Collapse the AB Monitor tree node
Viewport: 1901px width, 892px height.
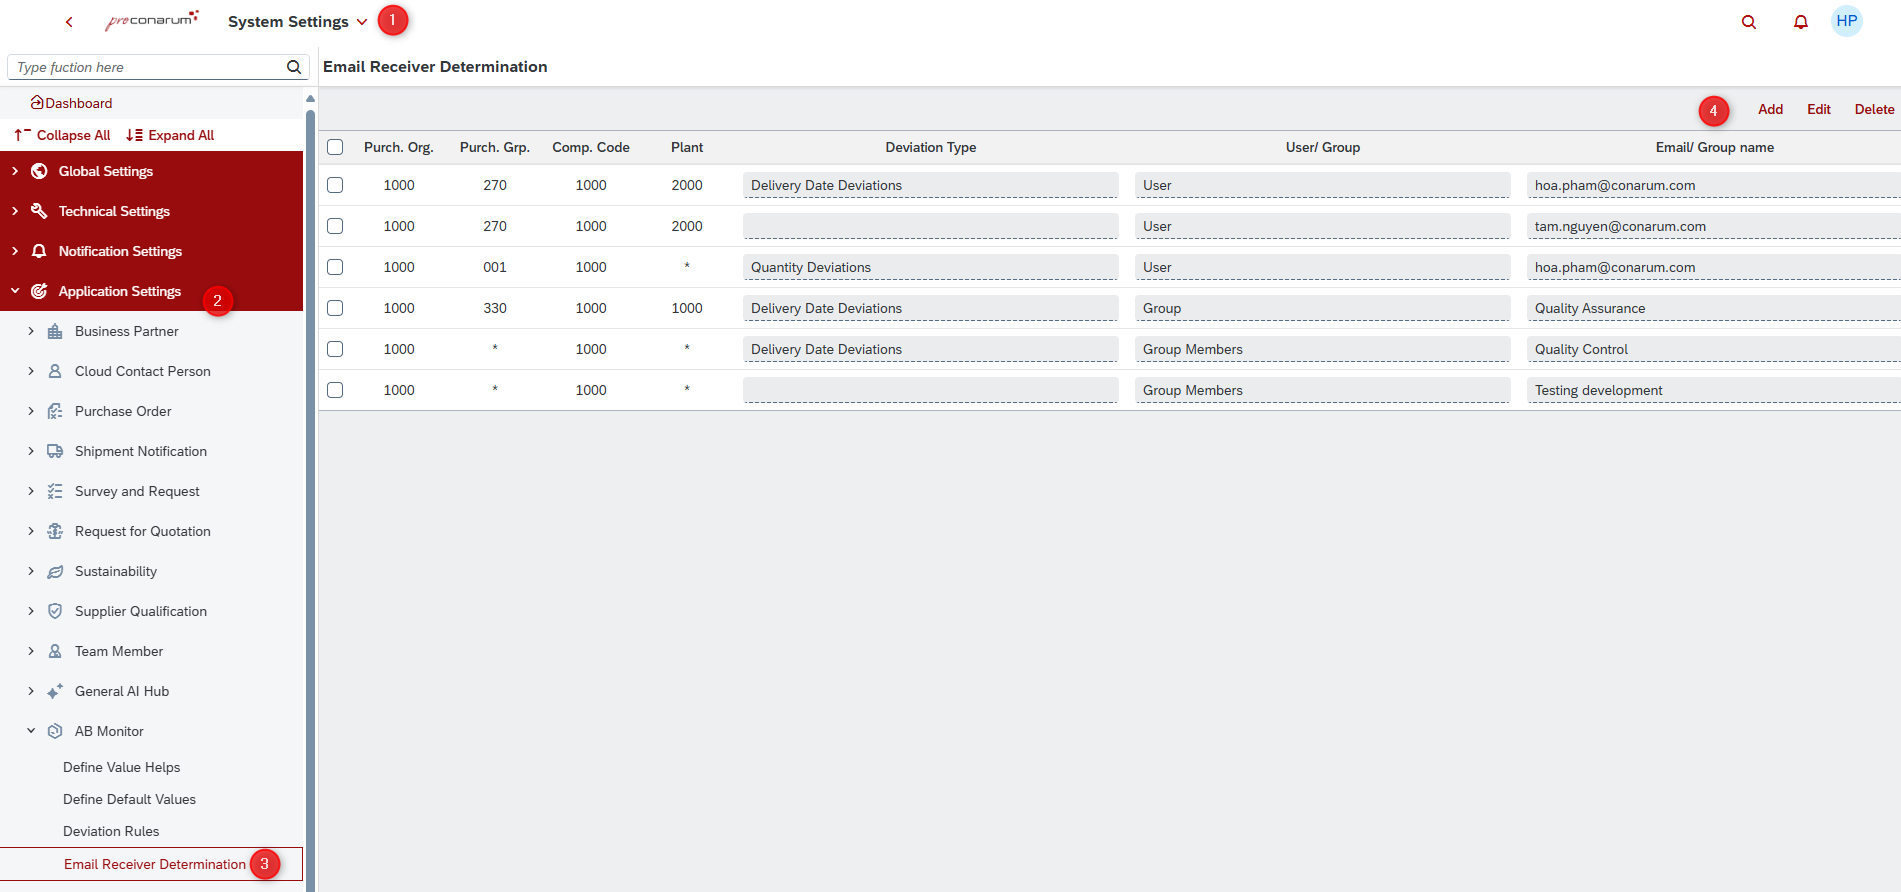31,731
